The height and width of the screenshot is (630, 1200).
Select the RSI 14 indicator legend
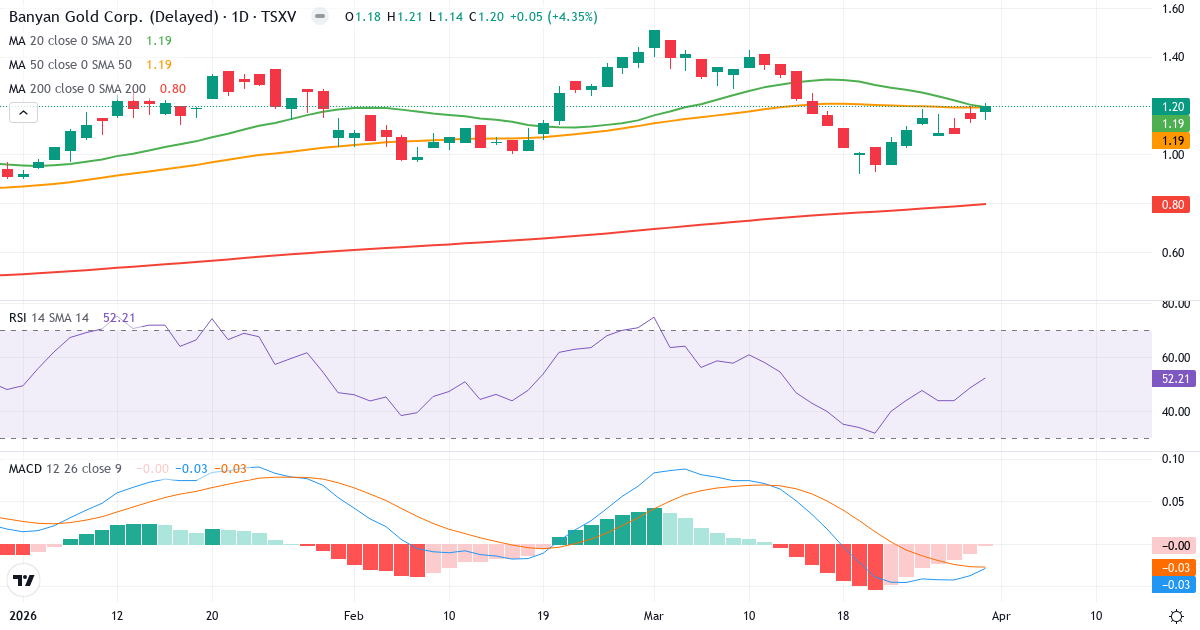(x=48, y=317)
